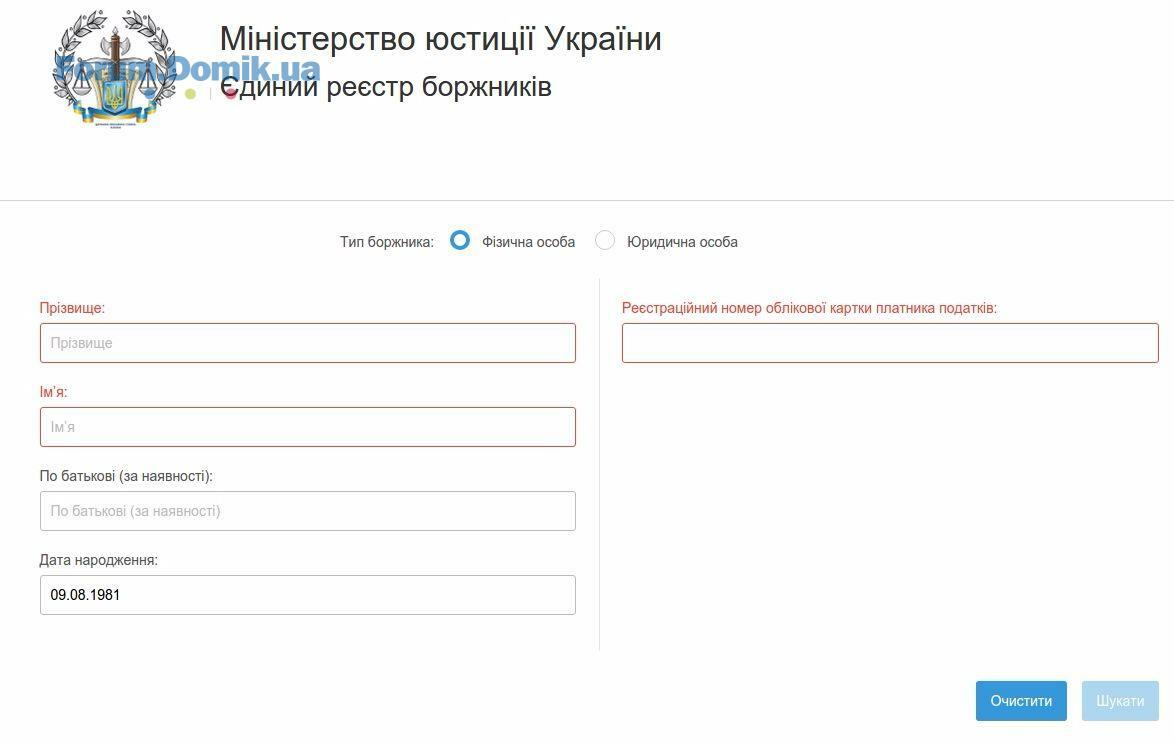Focus the Прізвище input field
The height and width of the screenshot is (743, 1174).
308,343
